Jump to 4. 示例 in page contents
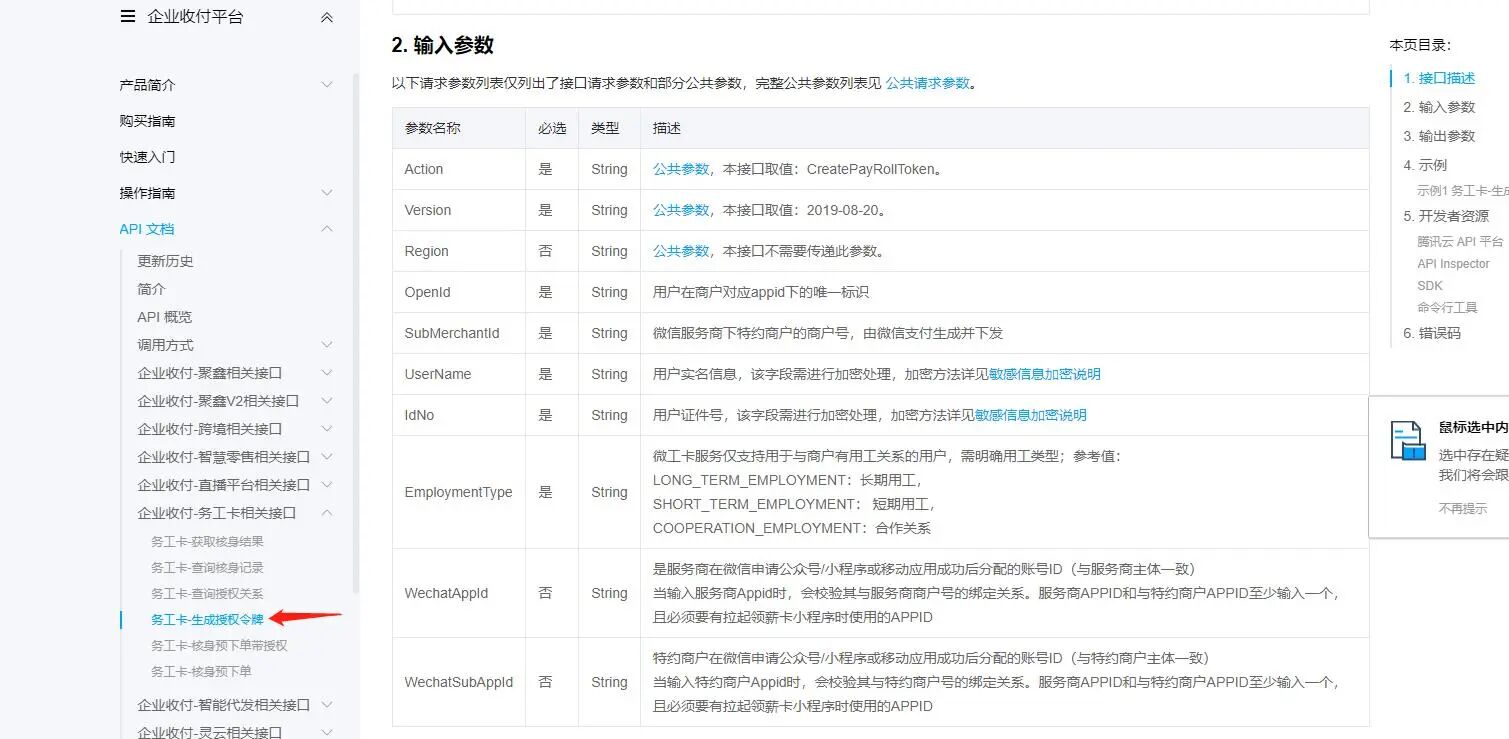The image size is (1509, 739). click(x=1425, y=165)
